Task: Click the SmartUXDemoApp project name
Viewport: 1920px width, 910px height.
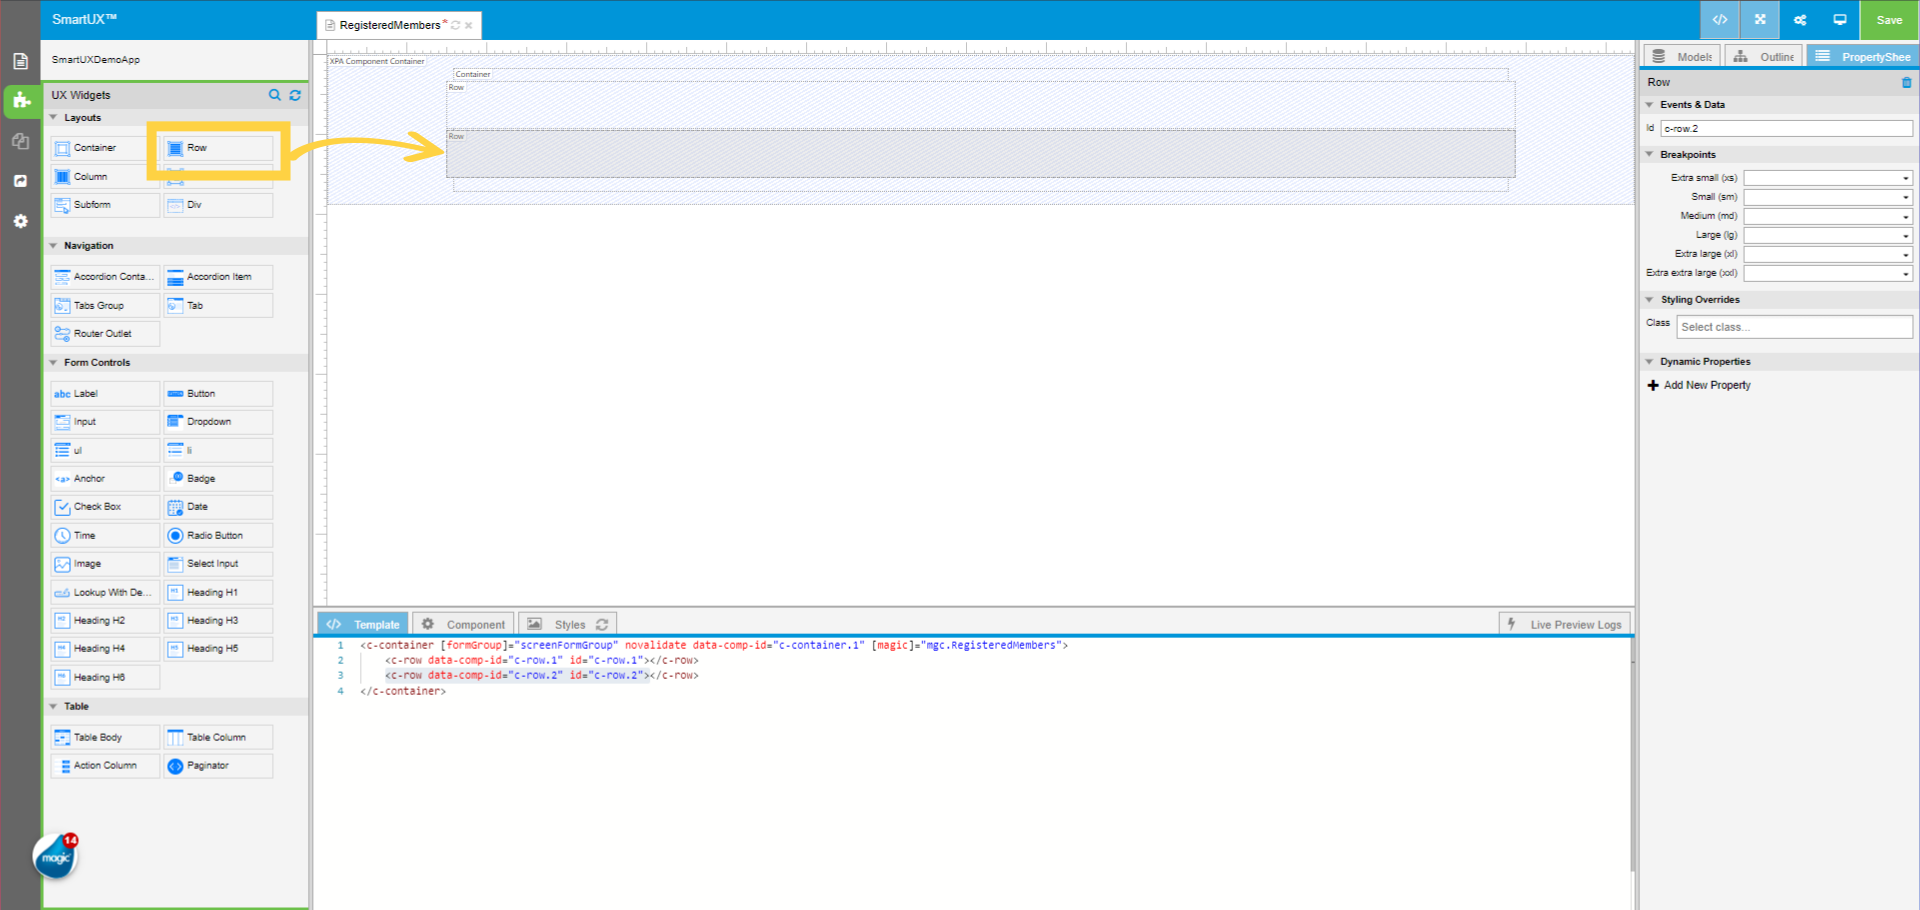Action: [x=96, y=60]
